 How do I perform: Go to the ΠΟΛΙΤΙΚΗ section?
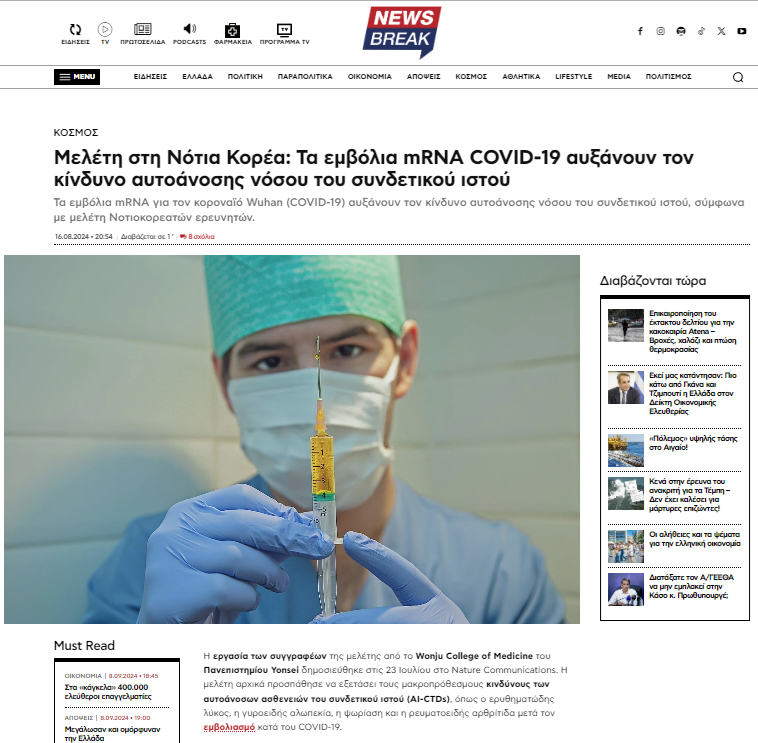point(245,76)
